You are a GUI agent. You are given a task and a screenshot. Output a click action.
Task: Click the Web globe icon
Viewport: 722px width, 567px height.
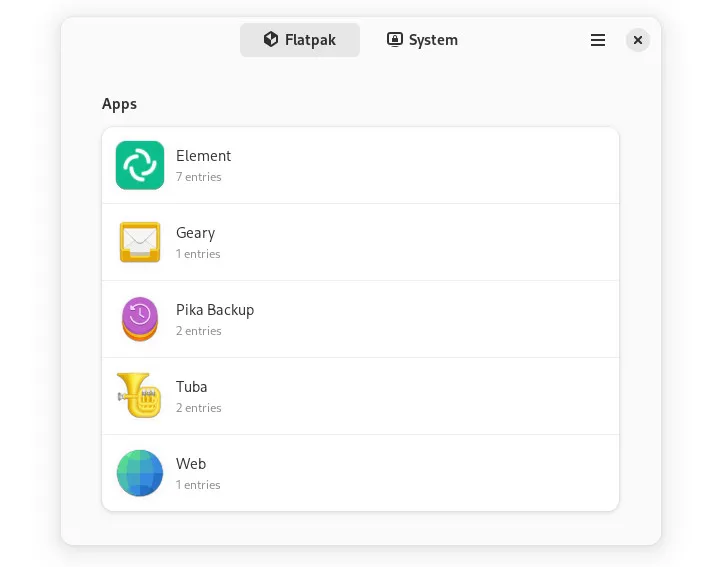point(140,473)
